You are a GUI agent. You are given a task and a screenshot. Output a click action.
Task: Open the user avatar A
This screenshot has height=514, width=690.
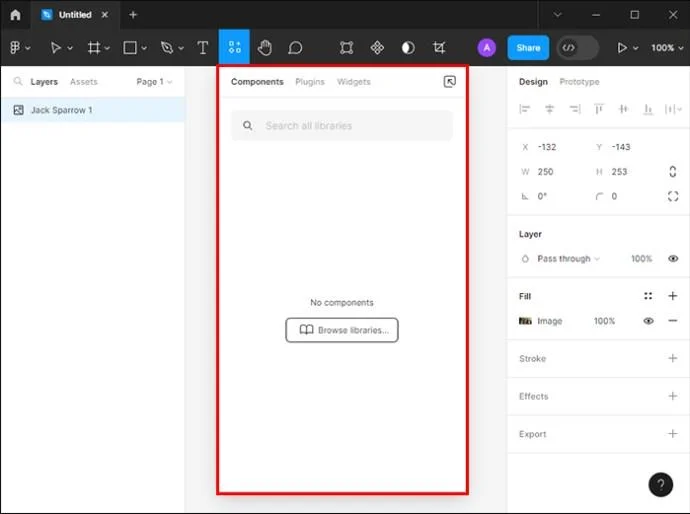tap(487, 48)
